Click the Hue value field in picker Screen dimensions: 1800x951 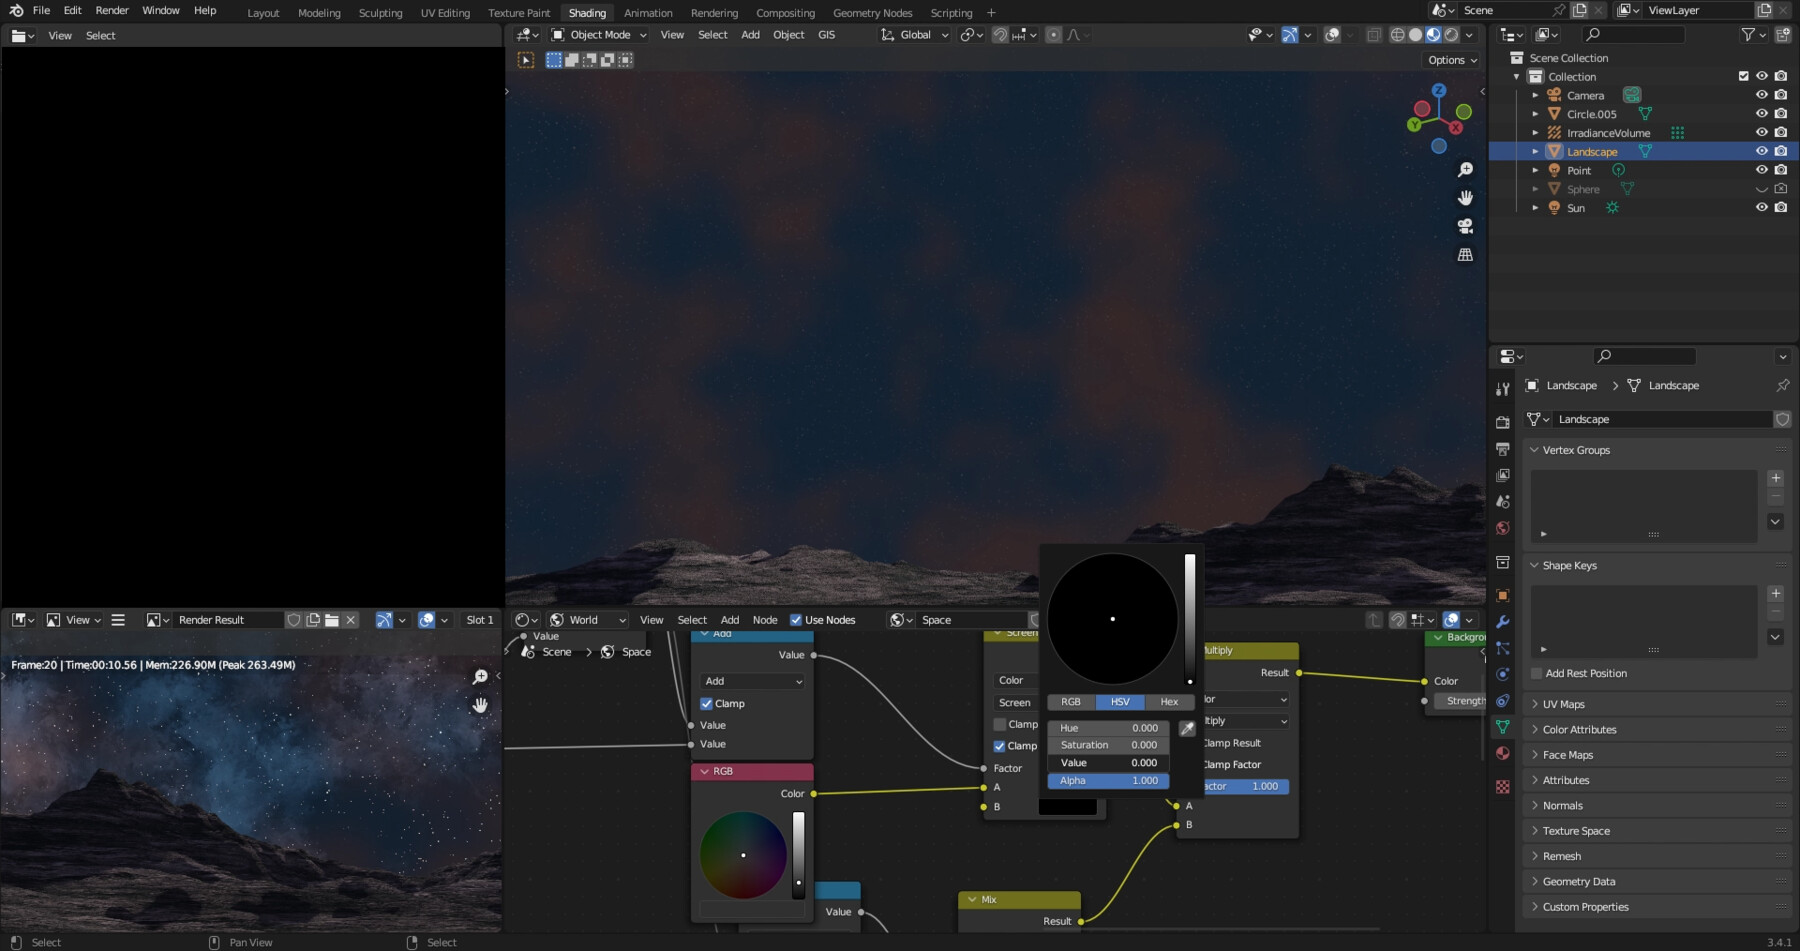[x=1108, y=728]
